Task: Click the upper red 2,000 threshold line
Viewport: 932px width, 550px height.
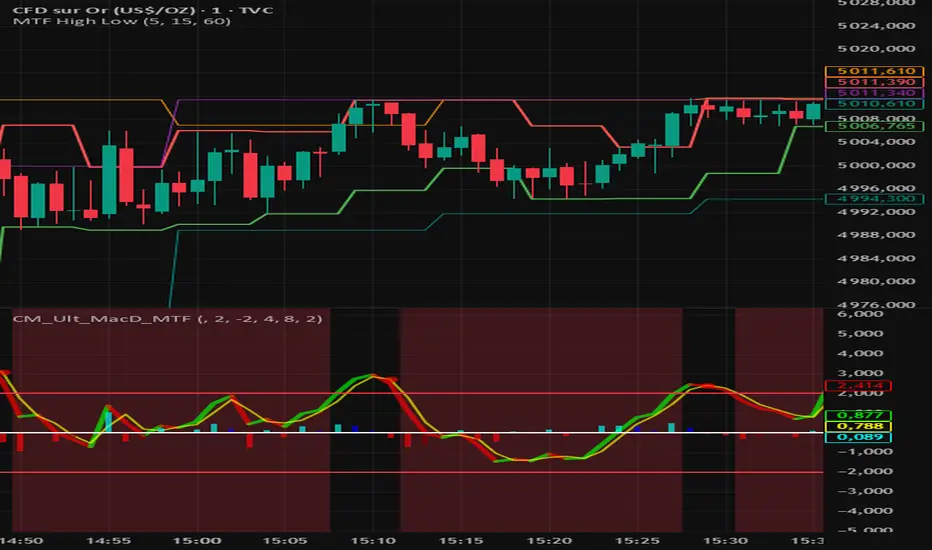Action: pos(411,393)
